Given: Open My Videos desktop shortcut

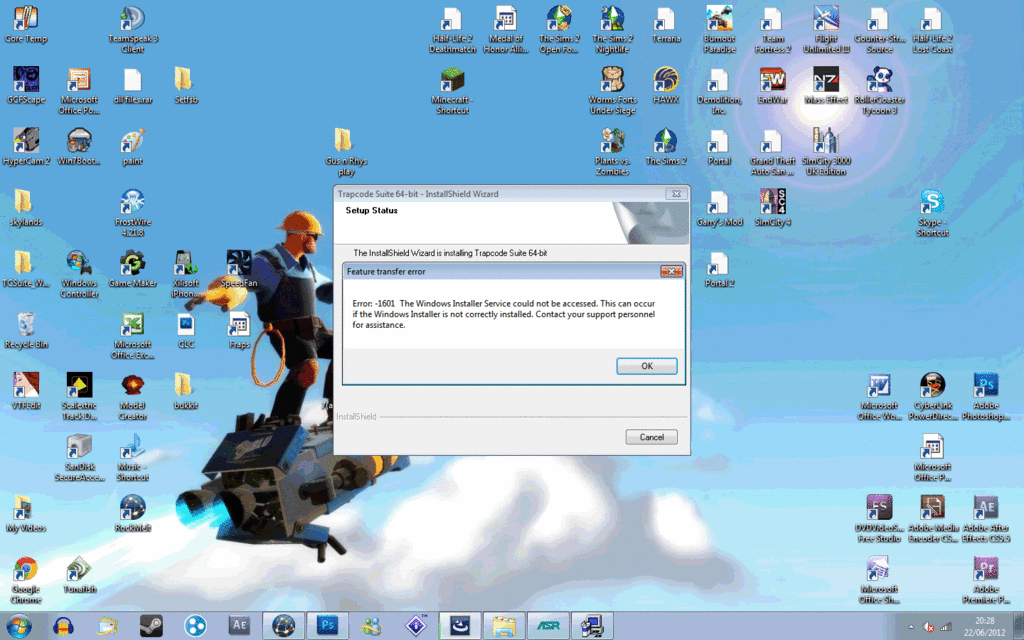Looking at the screenshot, I should click(26, 513).
